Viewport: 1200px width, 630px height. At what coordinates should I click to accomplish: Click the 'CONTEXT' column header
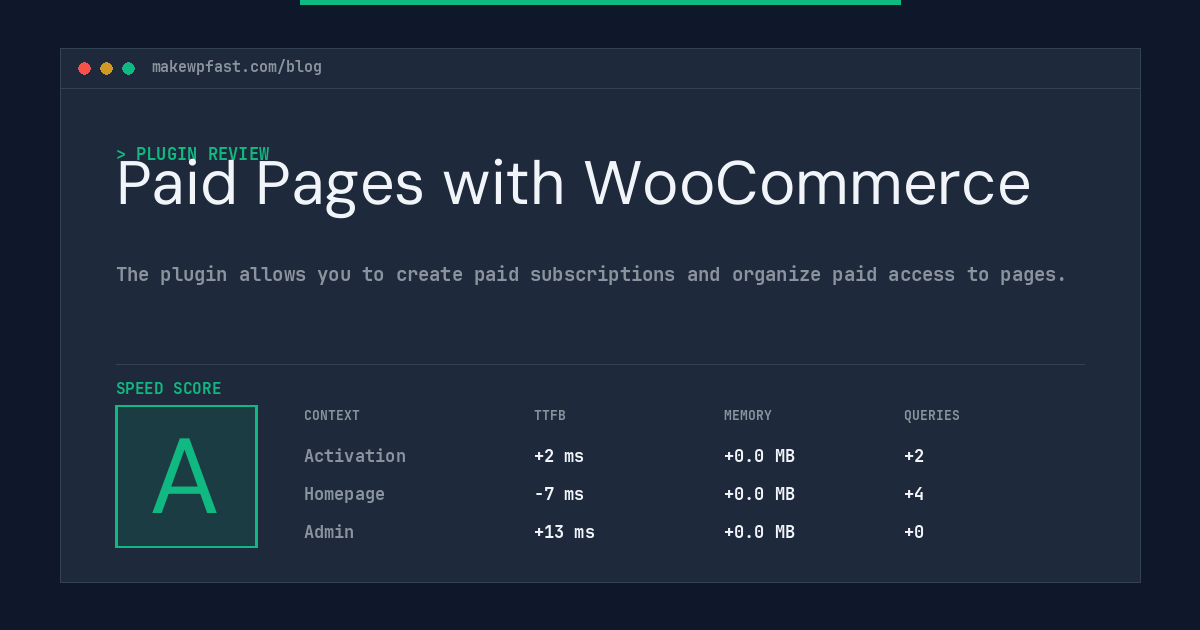pos(332,415)
